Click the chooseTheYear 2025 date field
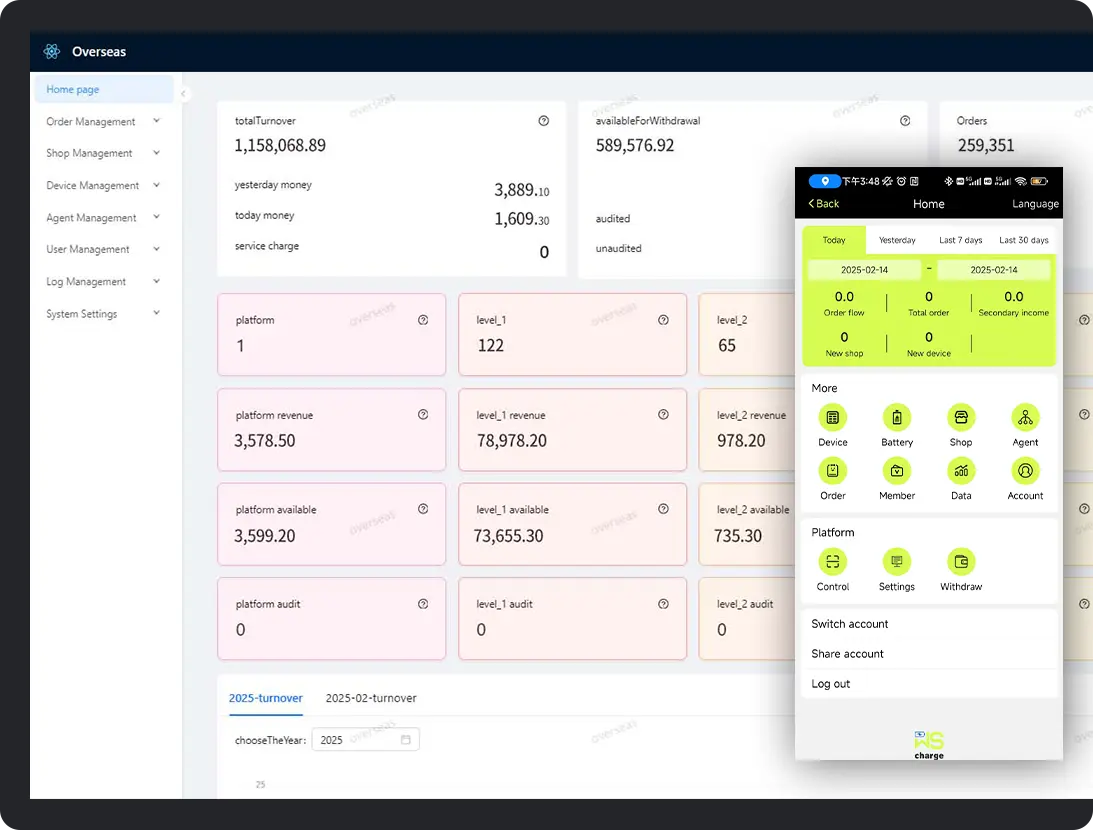 [365, 740]
